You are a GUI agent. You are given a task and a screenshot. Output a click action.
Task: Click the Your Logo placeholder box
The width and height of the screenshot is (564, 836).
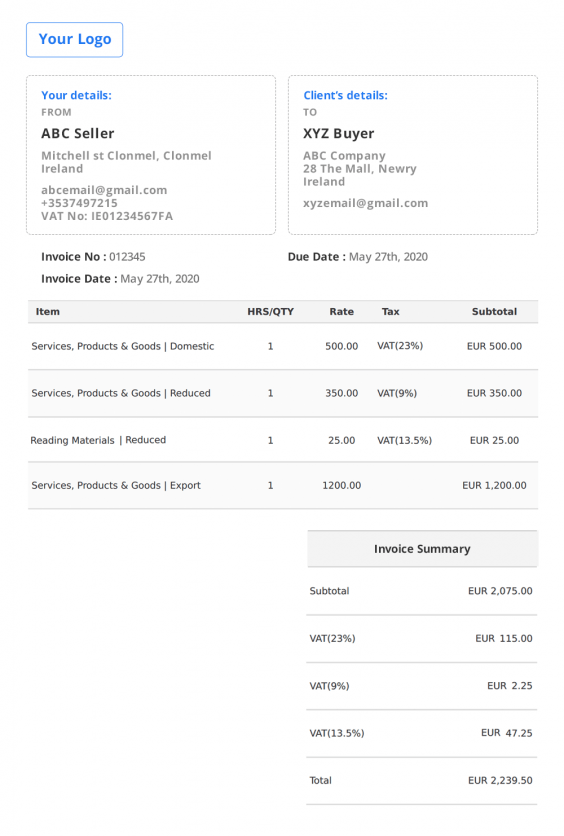(74, 39)
